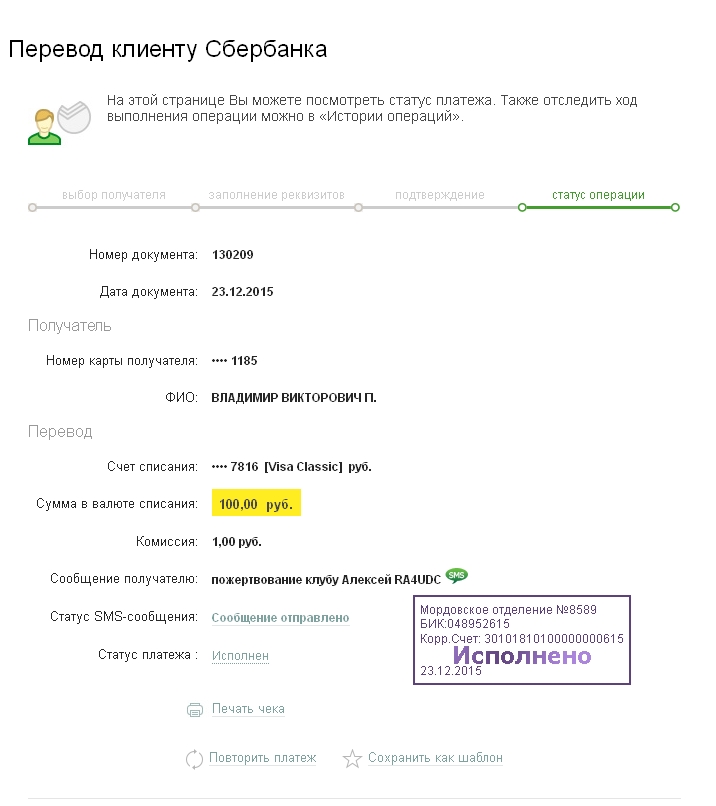This screenshot has height=806, width=716.
Task: Click the Сообщение отправлено status link
Action: (x=280, y=618)
